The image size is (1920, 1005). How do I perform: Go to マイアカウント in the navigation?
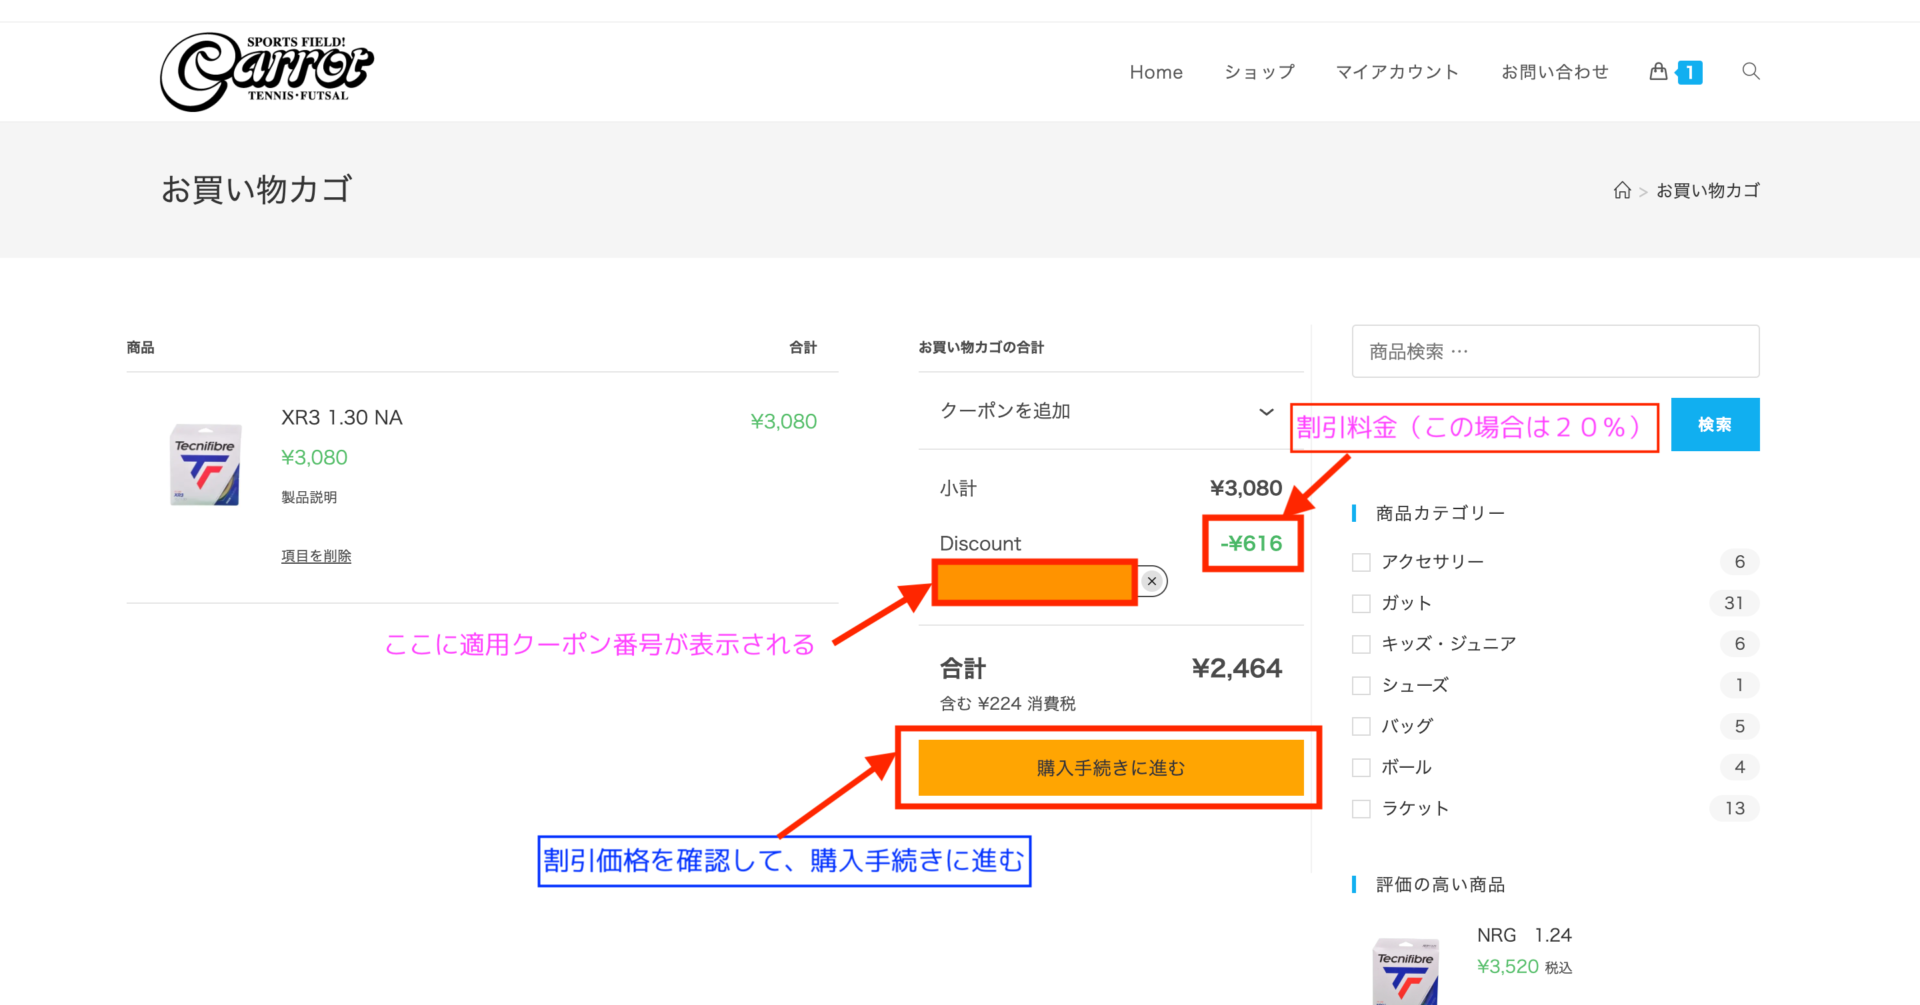1397,72
